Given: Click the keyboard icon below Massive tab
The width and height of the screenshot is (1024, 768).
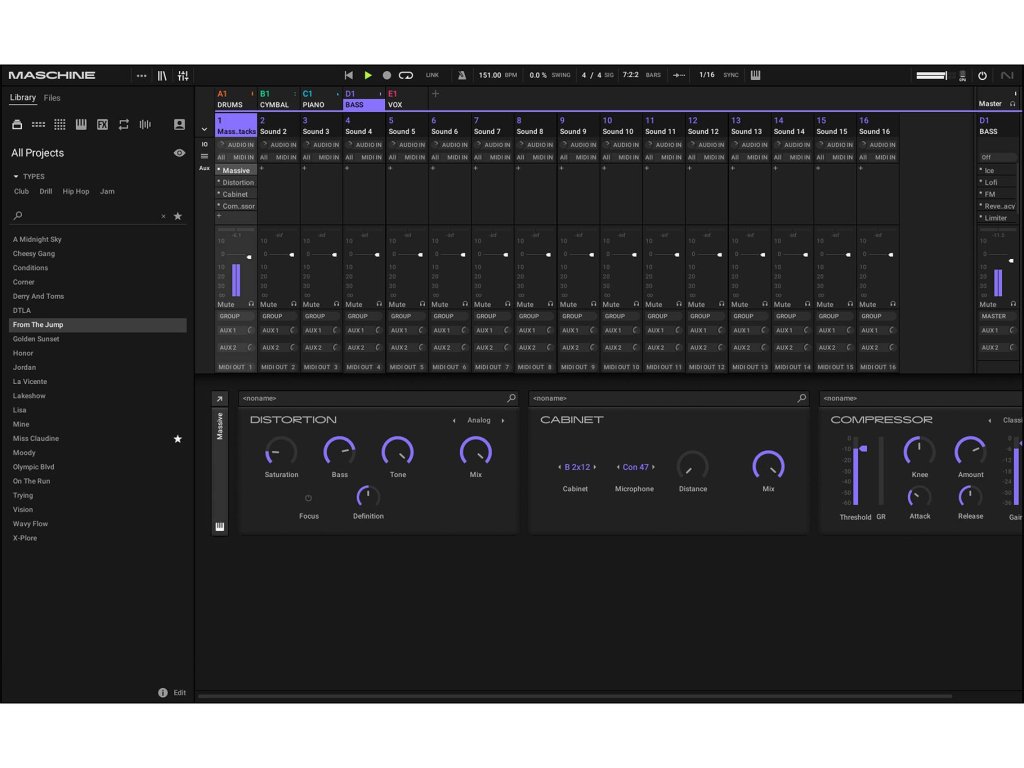Looking at the screenshot, I should tap(219, 526).
